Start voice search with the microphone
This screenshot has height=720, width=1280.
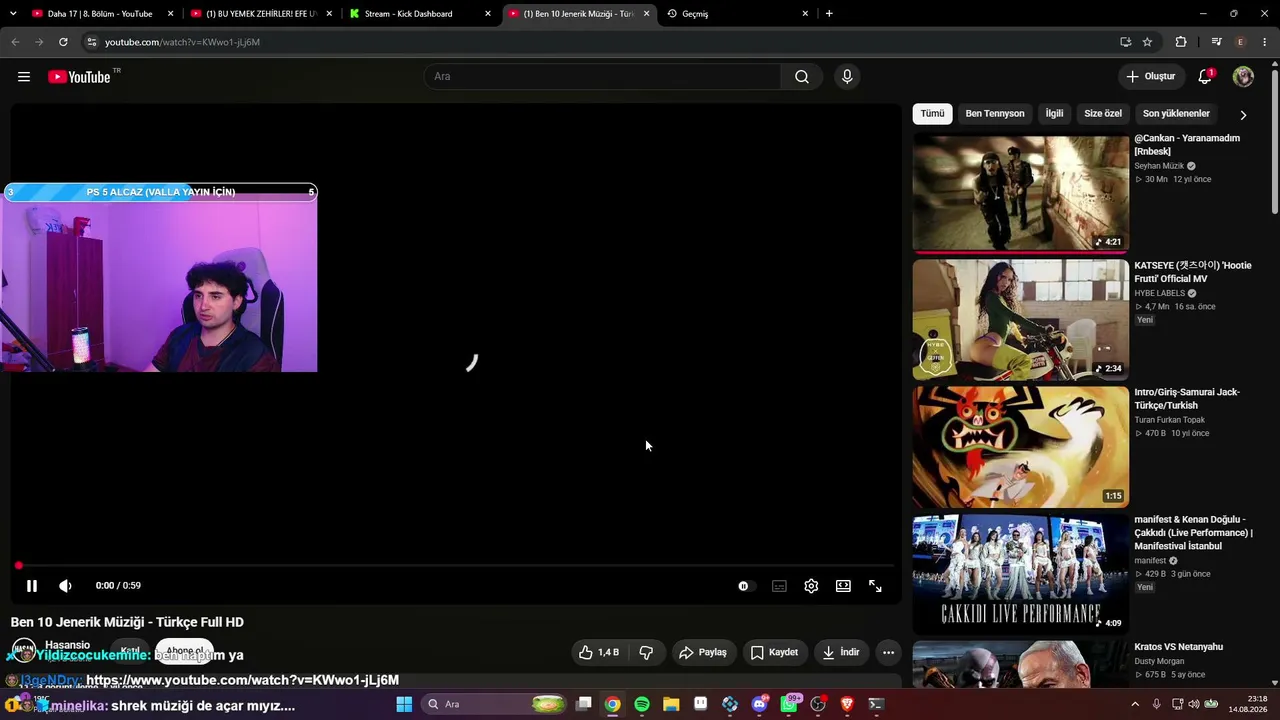[847, 77]
